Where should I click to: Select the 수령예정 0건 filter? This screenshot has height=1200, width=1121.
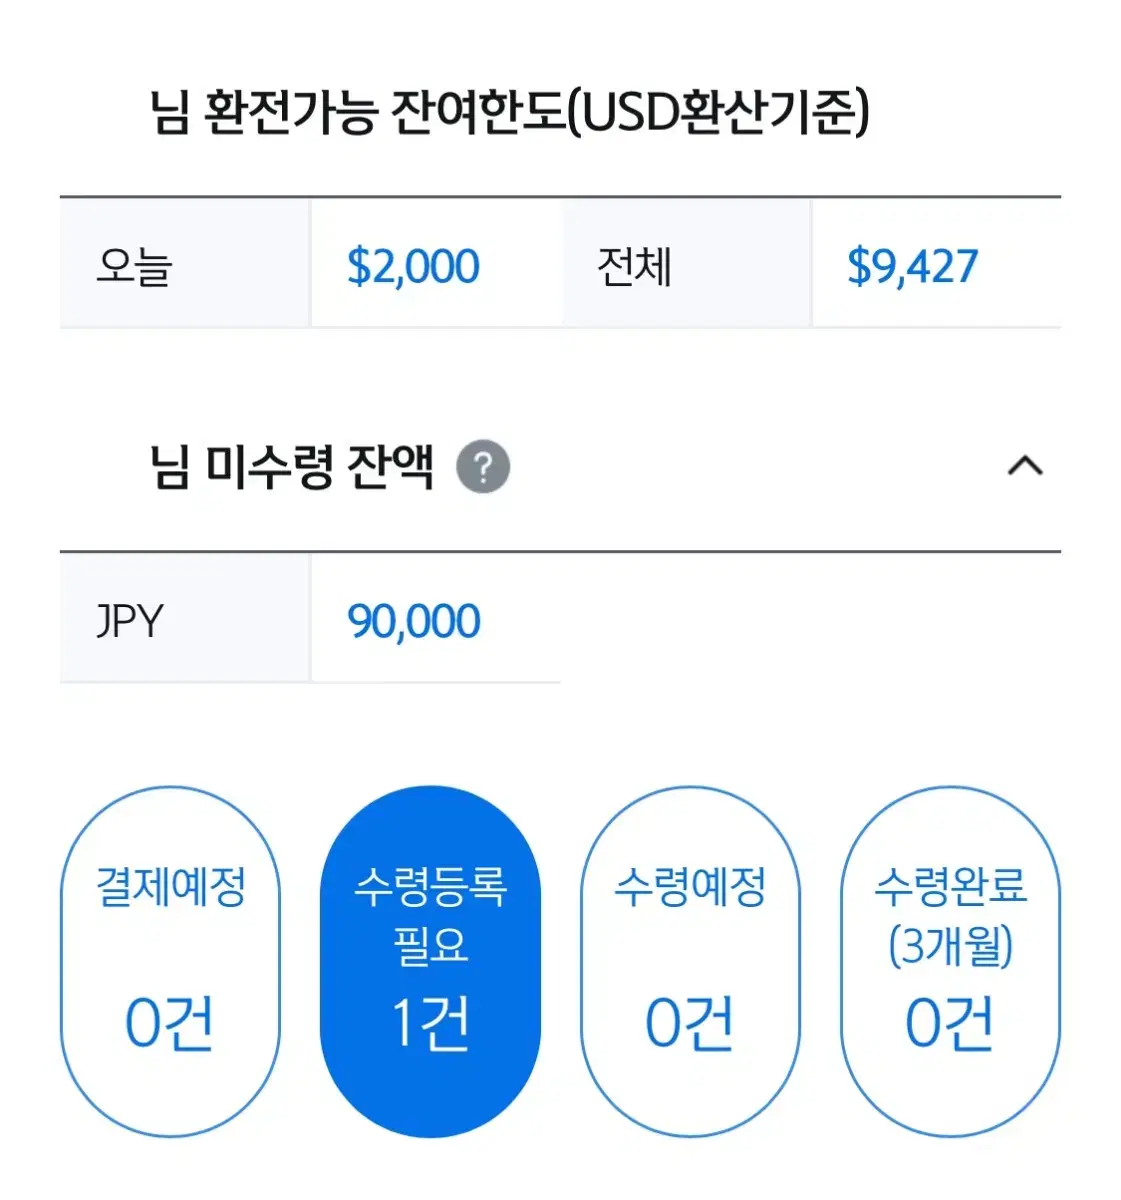tap(690, 961)
